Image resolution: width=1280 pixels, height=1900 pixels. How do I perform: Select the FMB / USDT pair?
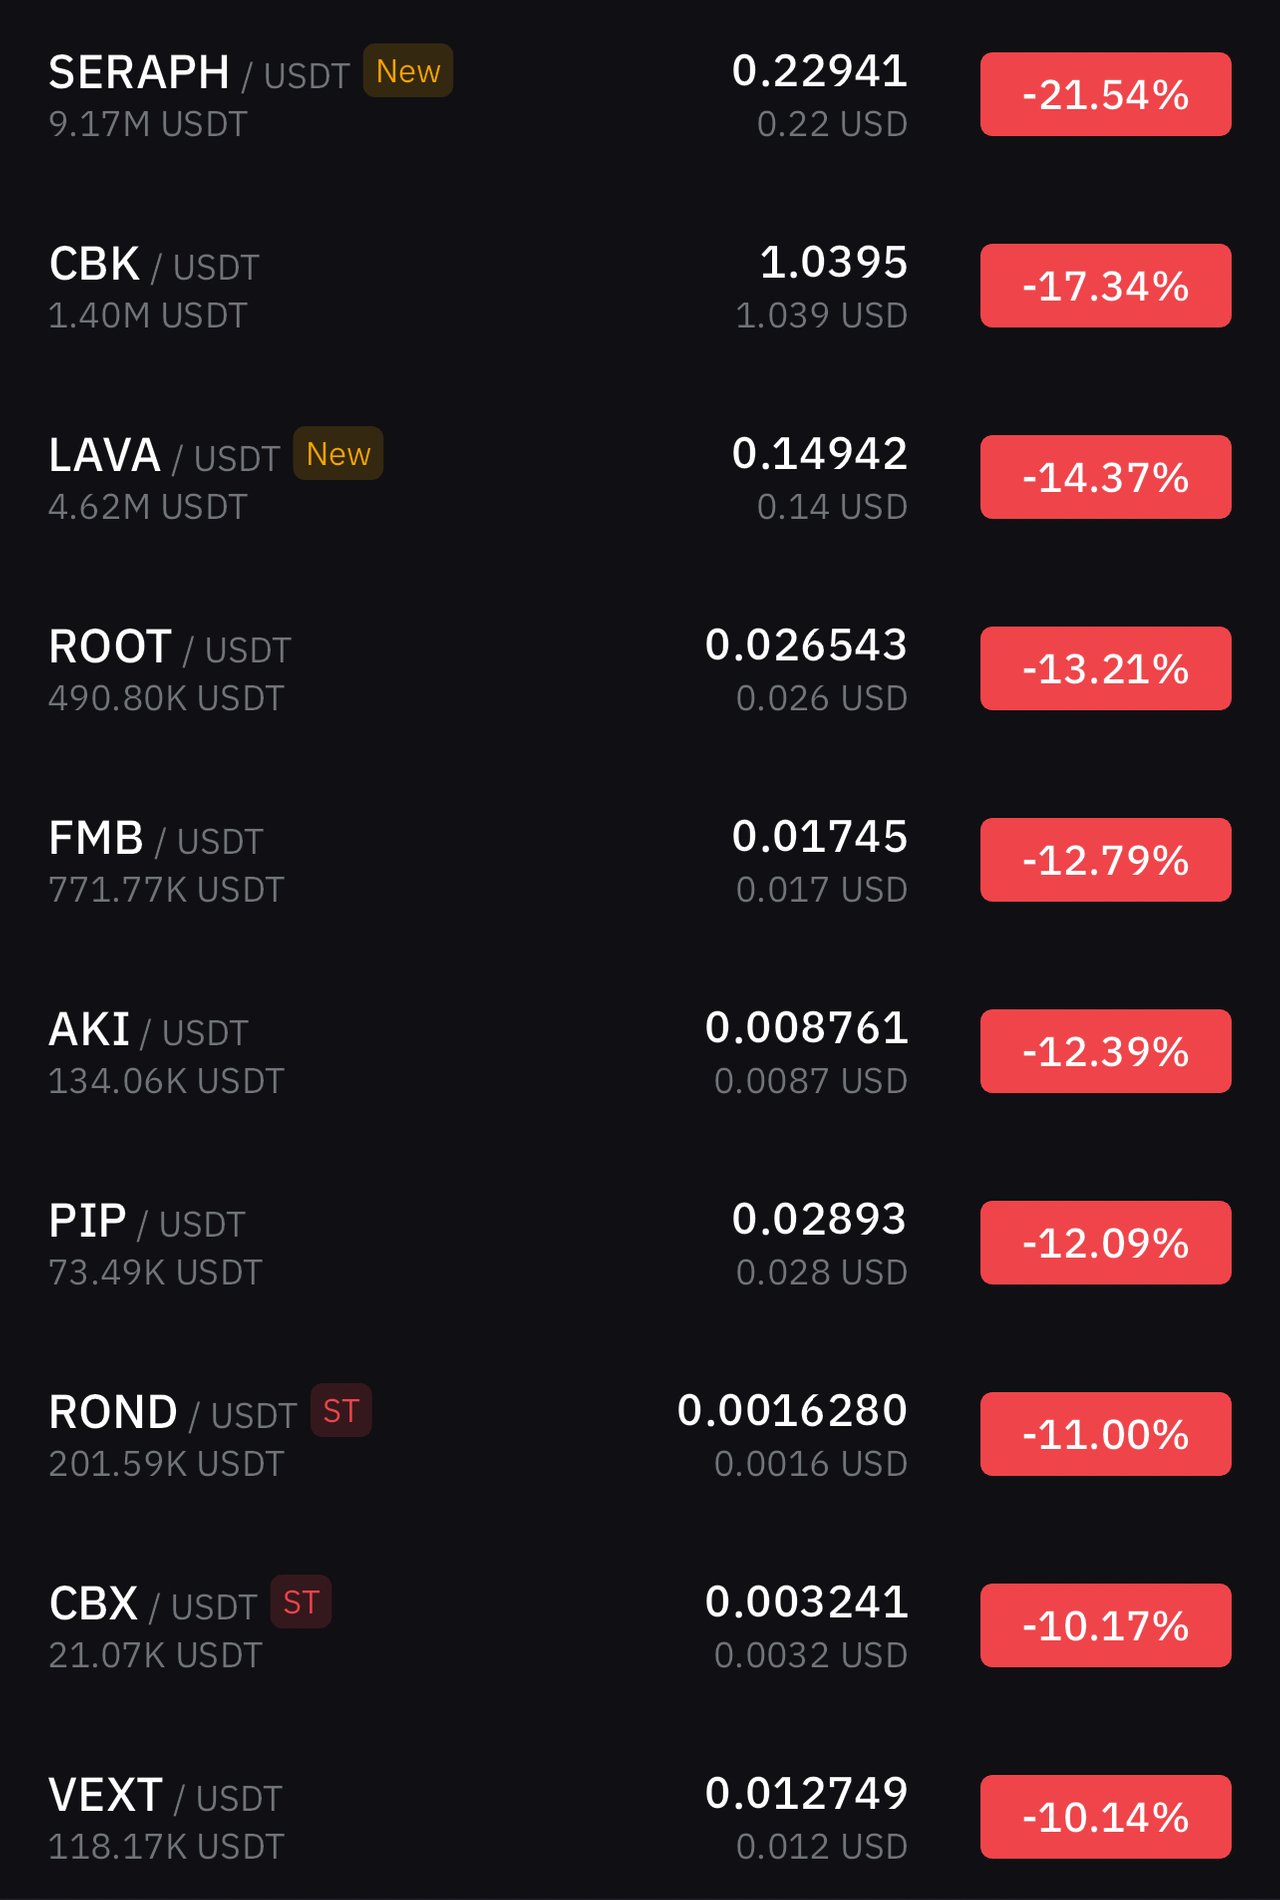tap(640, 861)
